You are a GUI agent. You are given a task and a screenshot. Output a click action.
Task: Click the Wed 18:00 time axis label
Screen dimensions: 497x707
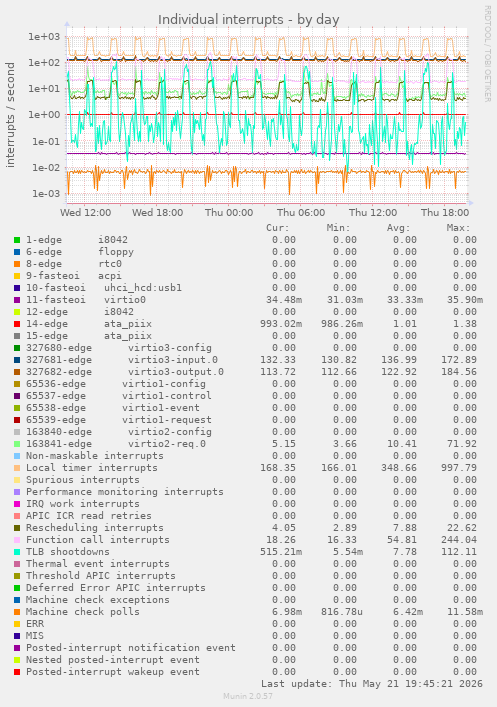pos(157,212)
